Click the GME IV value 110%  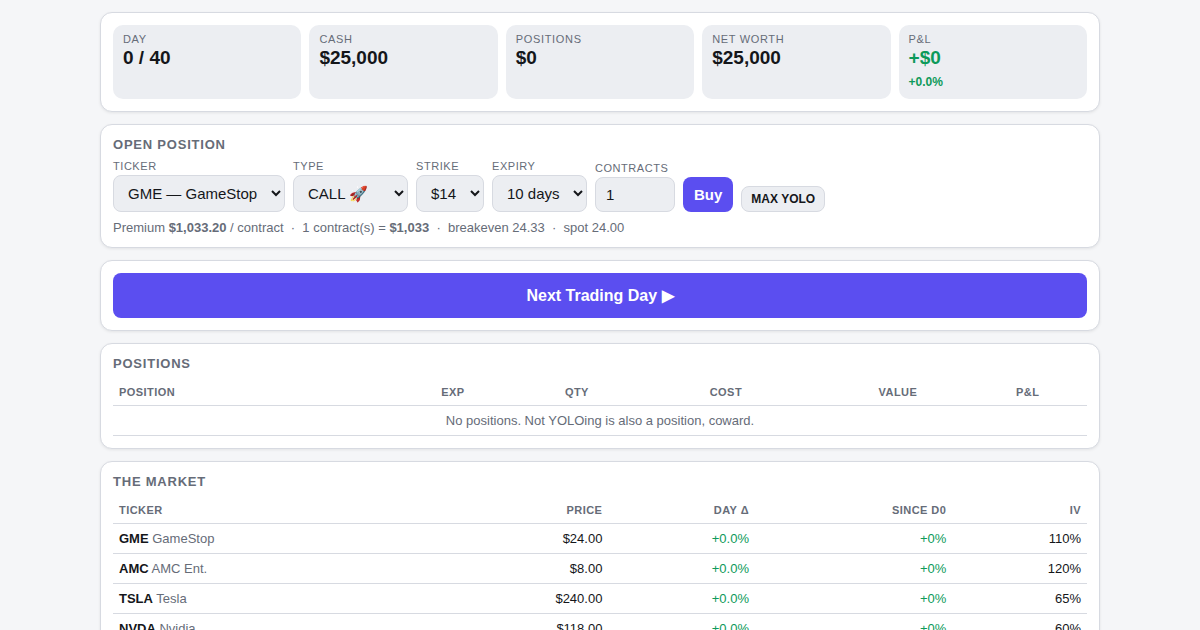click(1065, 539)
